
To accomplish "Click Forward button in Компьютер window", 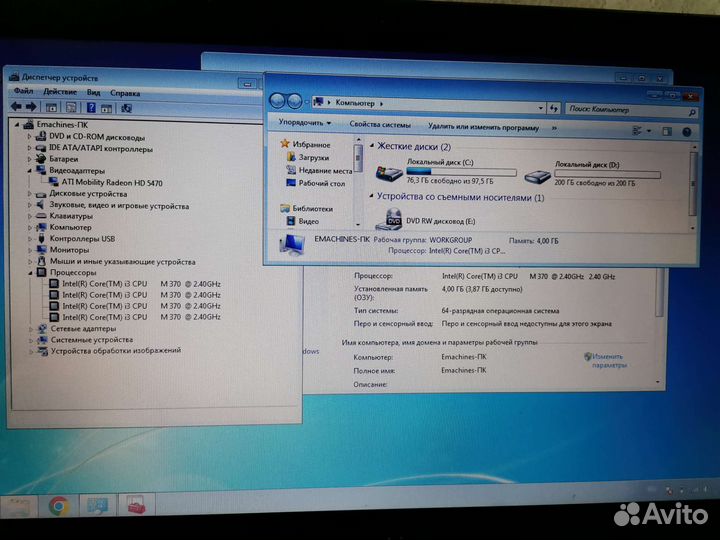I will (294, 101).
